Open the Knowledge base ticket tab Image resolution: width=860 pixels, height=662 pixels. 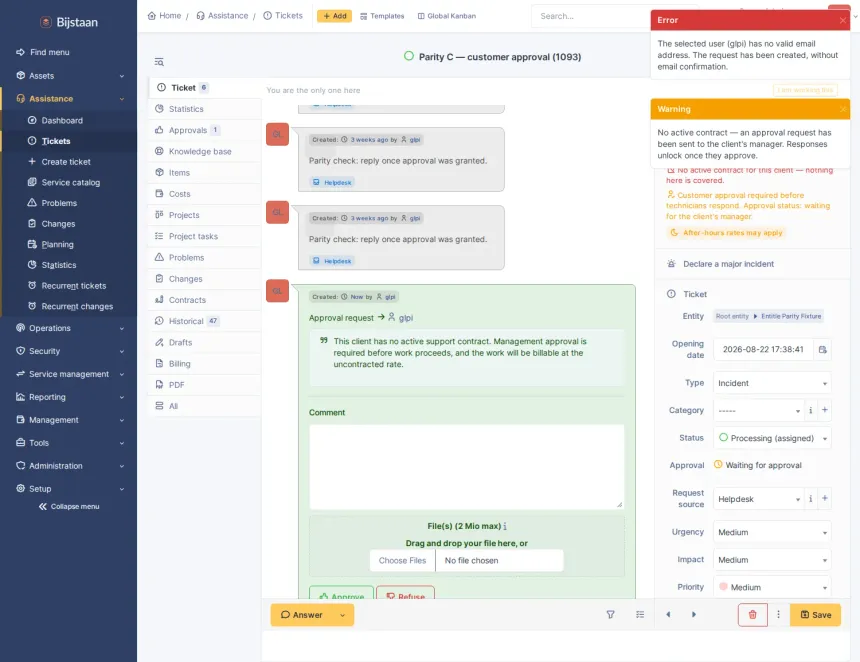pyautogui.click(x=204, y=151)
